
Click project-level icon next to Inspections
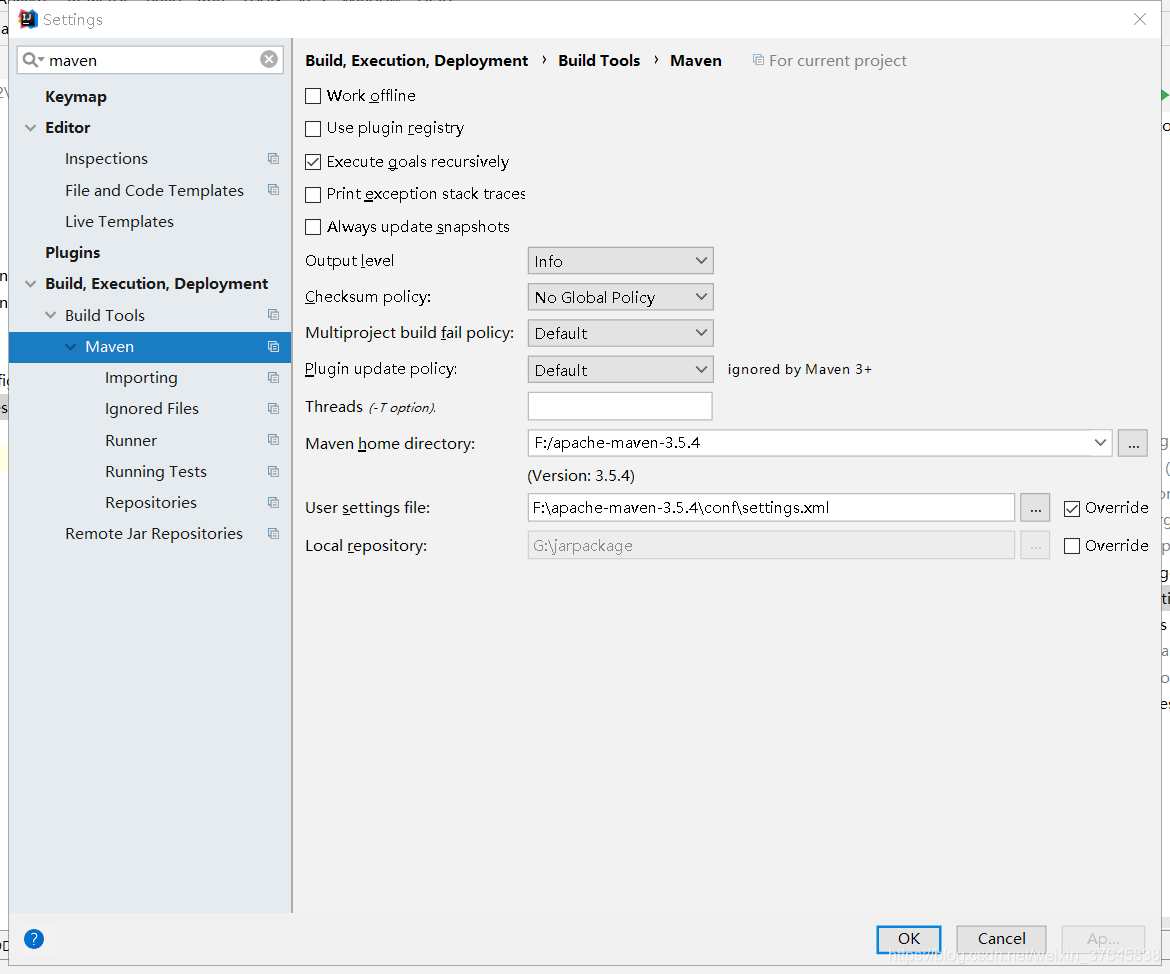[x=273, y=159]
